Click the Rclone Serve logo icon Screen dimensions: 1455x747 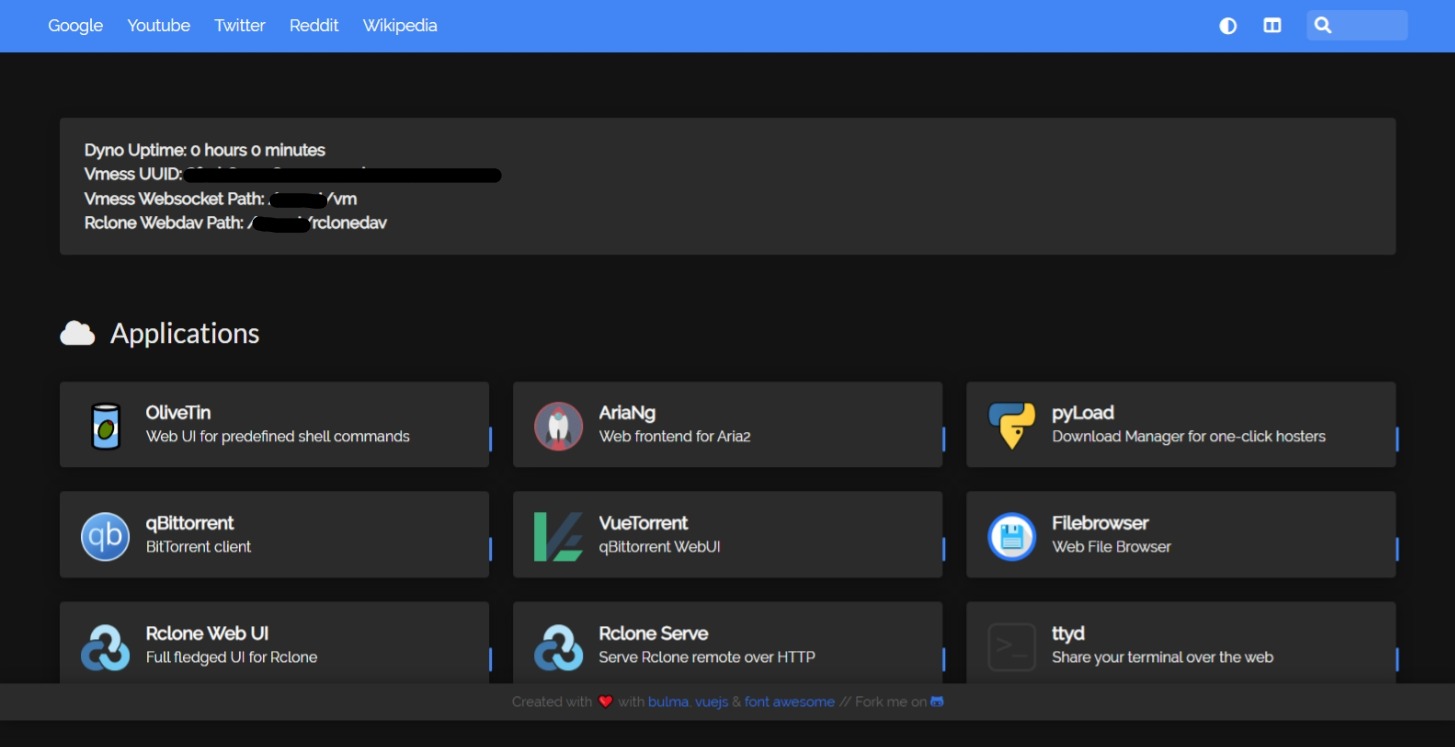558,647
